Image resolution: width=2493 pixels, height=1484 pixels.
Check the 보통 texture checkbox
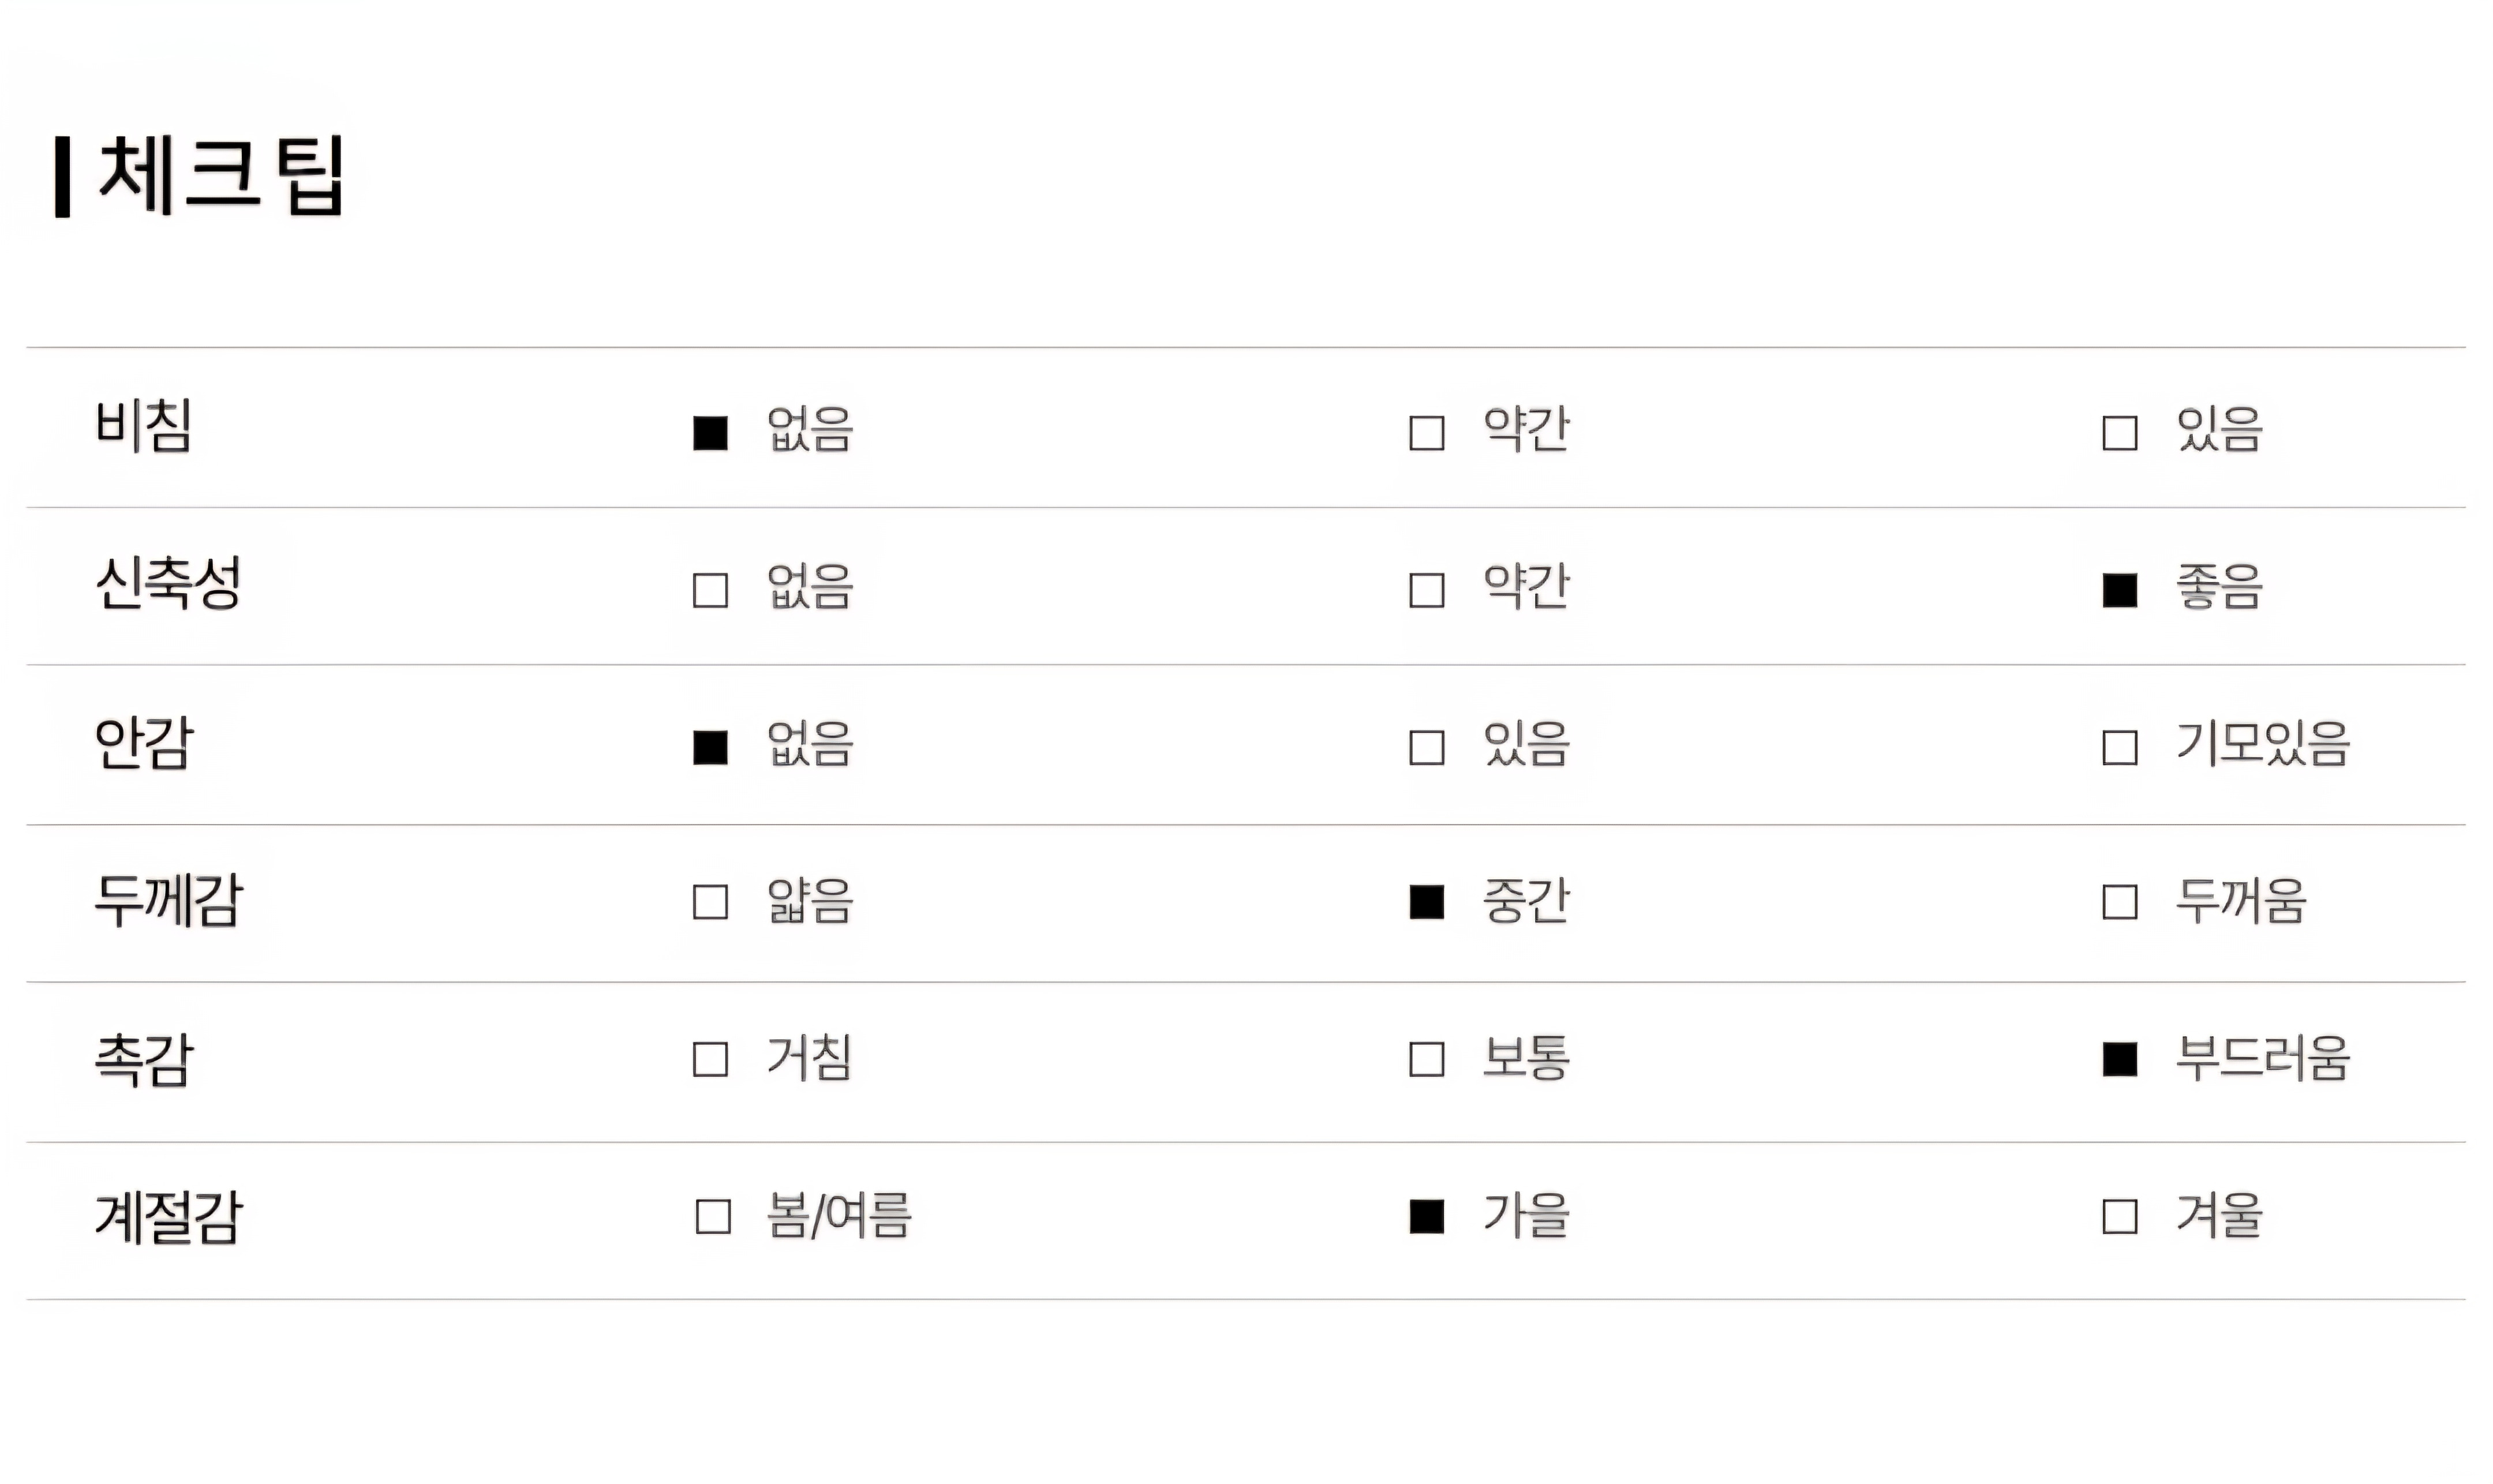tap(1426, 1059)
